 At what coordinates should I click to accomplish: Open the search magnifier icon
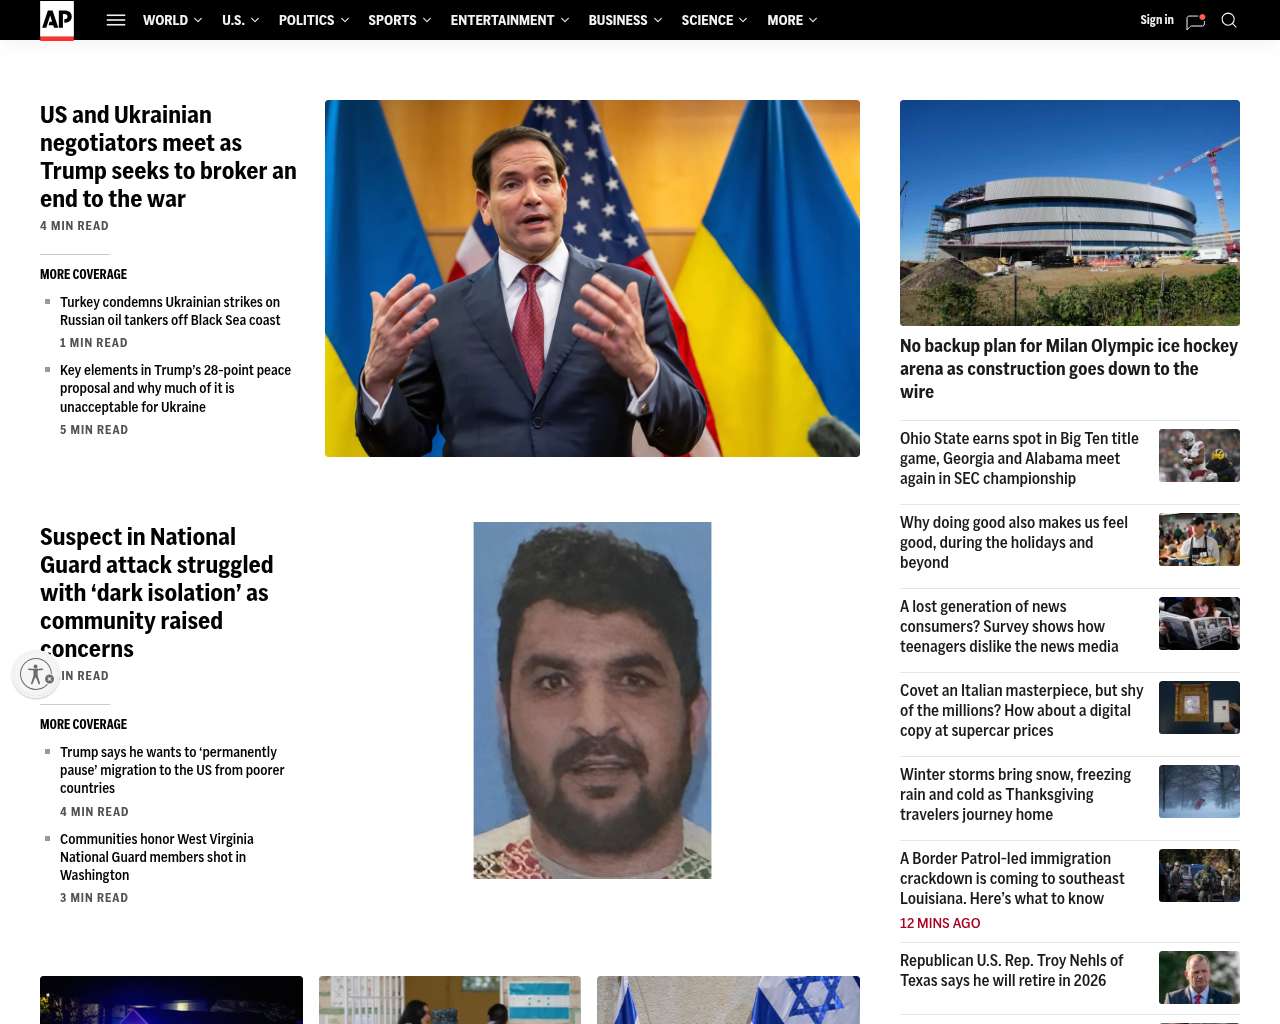pos(1229,20)
